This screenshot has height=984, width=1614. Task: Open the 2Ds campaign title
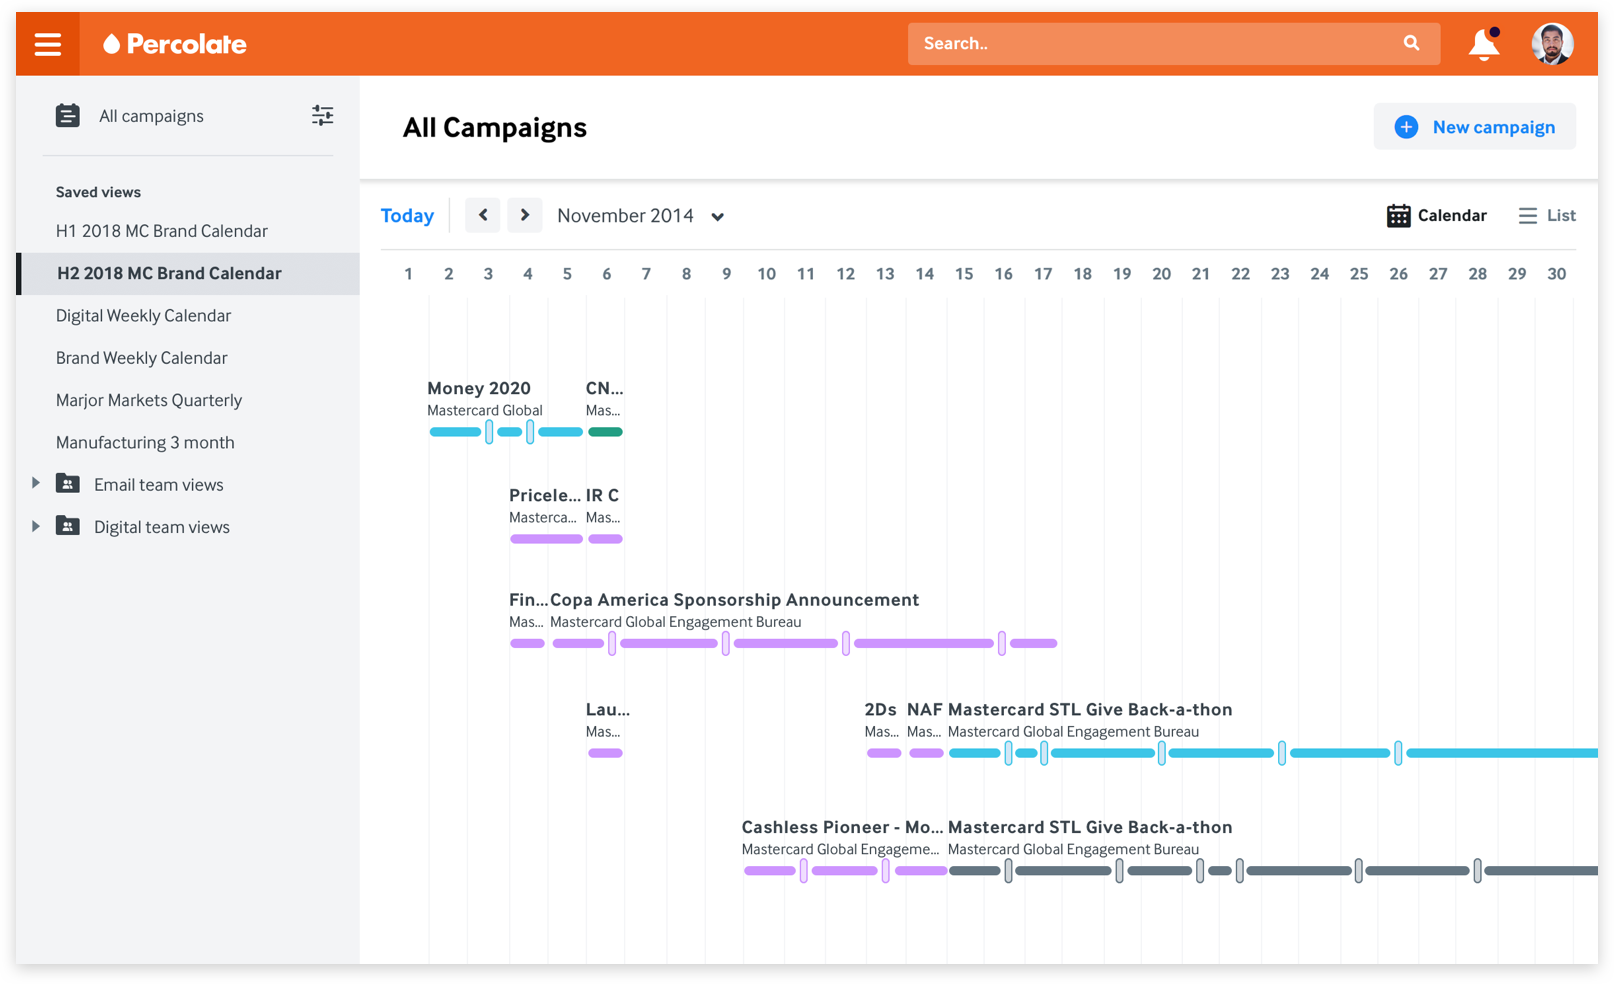click(880, 710)
